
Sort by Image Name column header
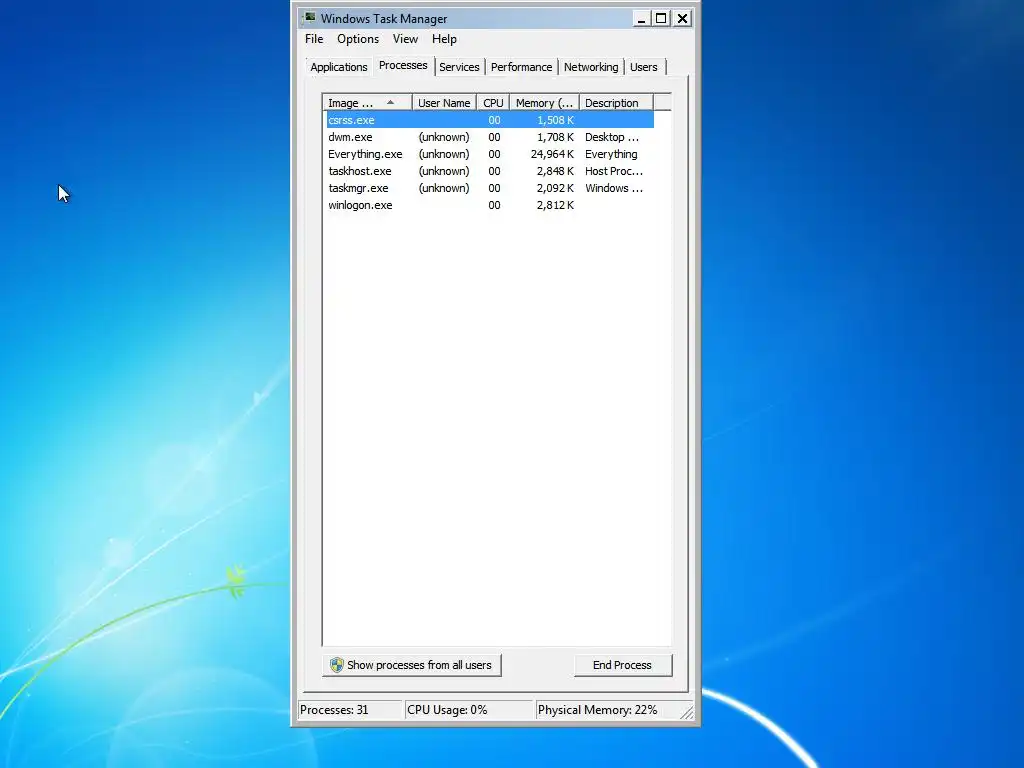pos(367,103)
